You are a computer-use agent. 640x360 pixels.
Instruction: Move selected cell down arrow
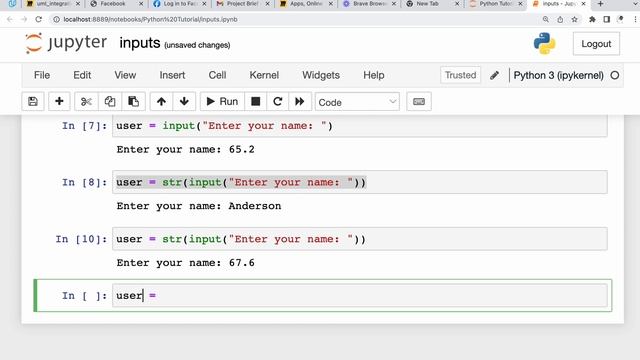pyautogui.click(x=184, y=101)
